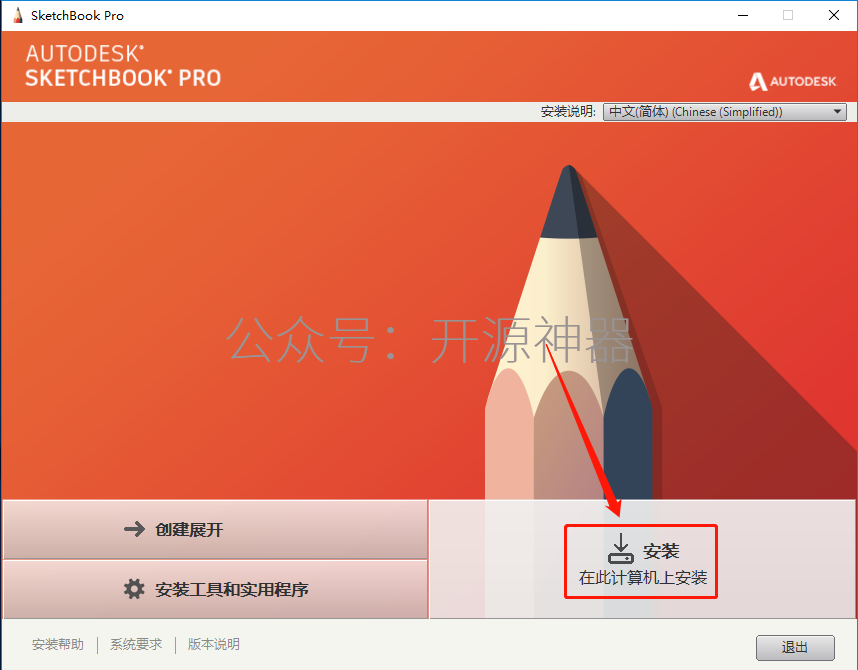The height and width of the screenshot is (670, 858).
Task: Click the SketchBook pencil icon in title bar
Action: [18, 15]
